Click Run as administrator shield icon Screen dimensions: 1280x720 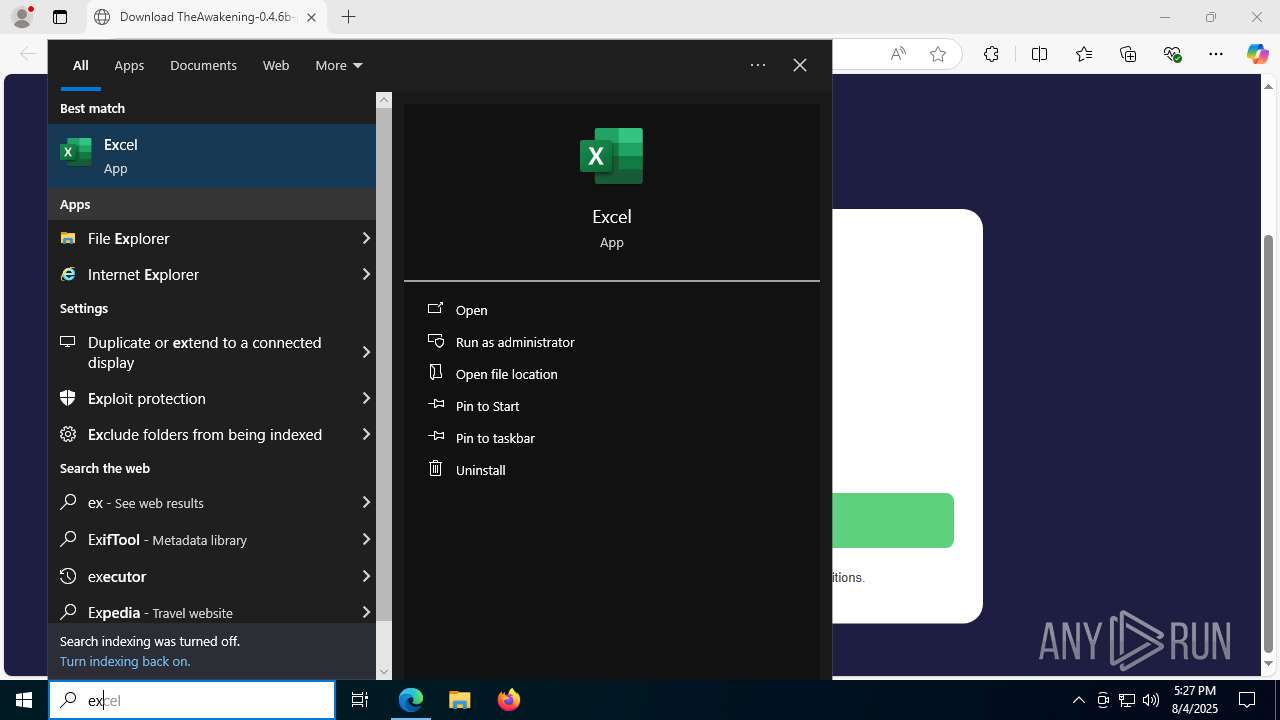pos(435,341)
